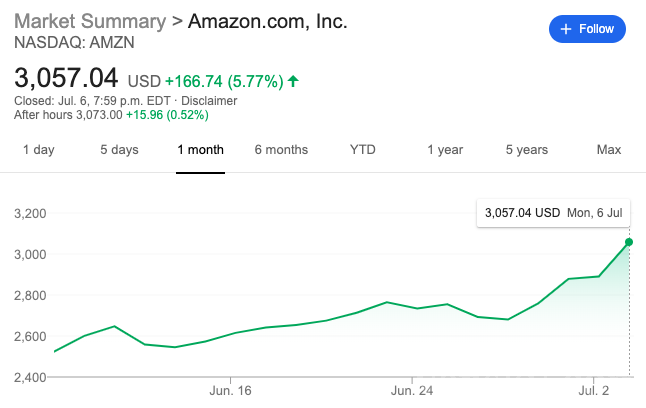Open the 6 months chart view
The height and width of the screenshot is (408, 646).
coord(281,150)
